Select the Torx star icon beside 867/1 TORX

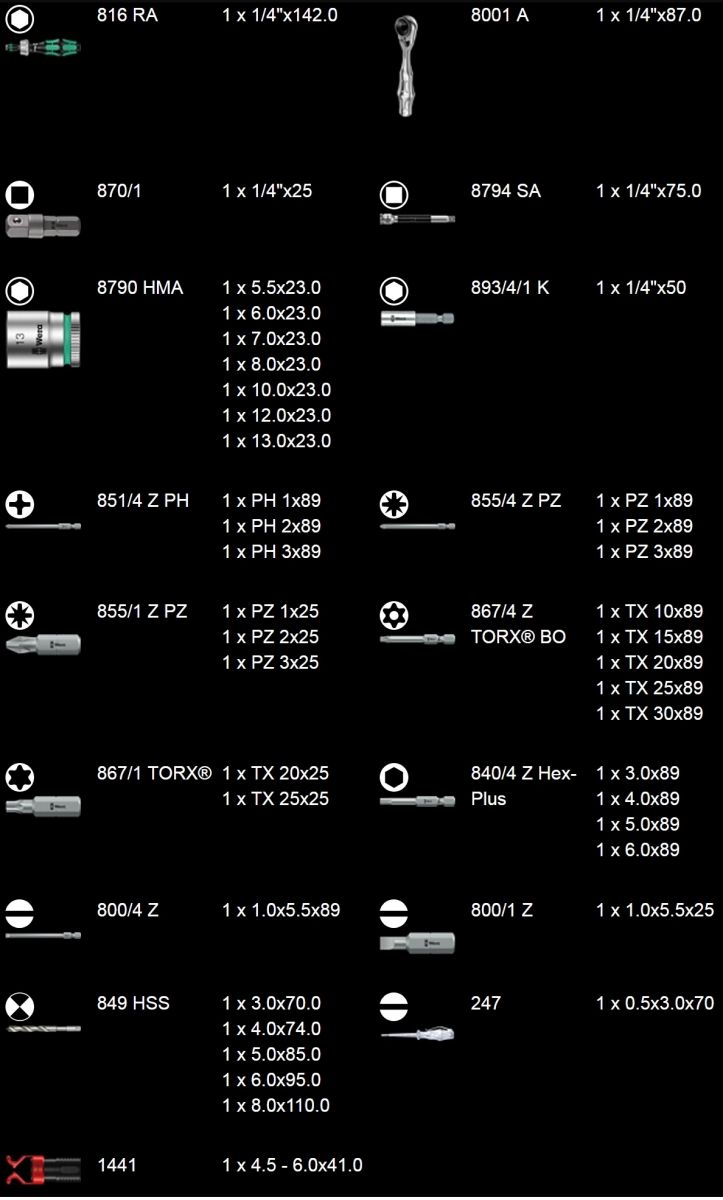click(x=20, y=777)
